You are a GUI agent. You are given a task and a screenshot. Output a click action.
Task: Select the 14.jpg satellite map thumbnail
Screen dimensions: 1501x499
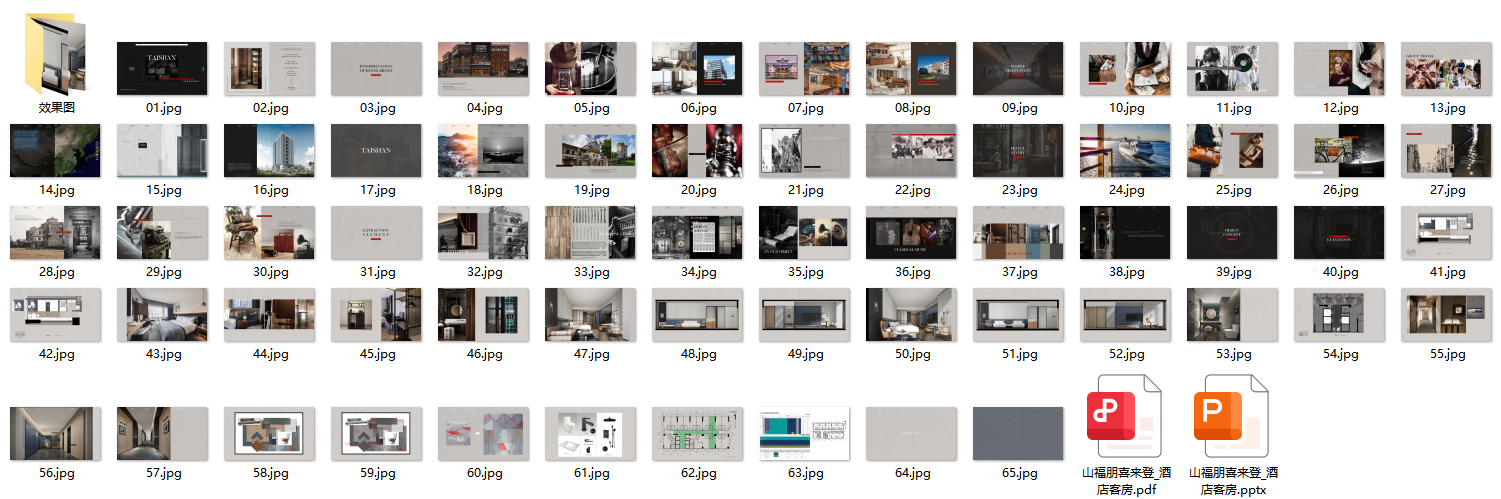[x=55, y=151]
